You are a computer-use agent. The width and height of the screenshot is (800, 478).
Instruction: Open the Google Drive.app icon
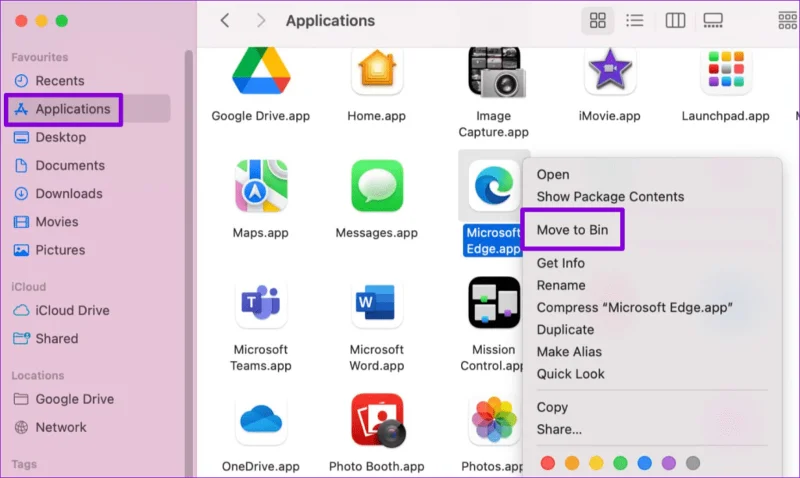(261, 70)
